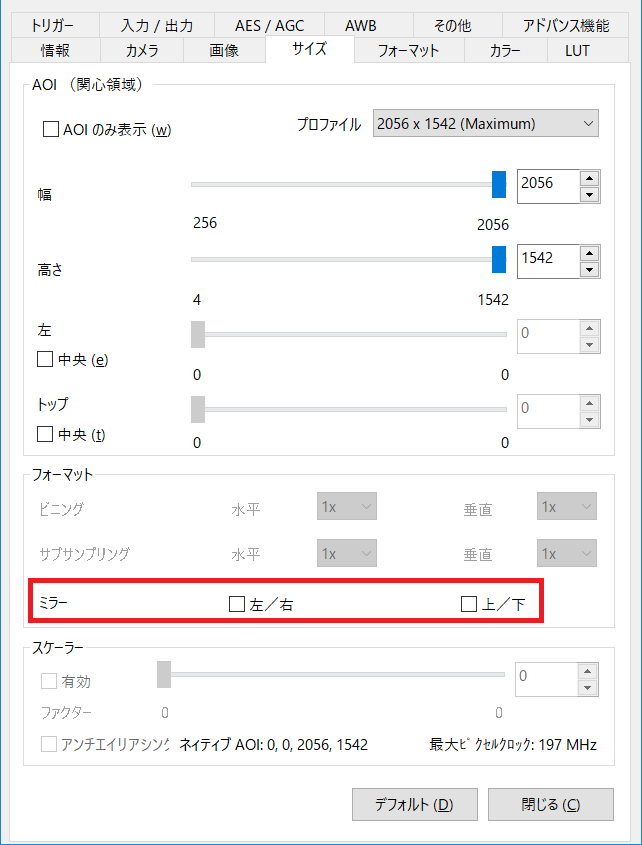Decrease スケーラー value with down arrow
Viewport: 642px width, 845px height.
click(x=588, y=687)
